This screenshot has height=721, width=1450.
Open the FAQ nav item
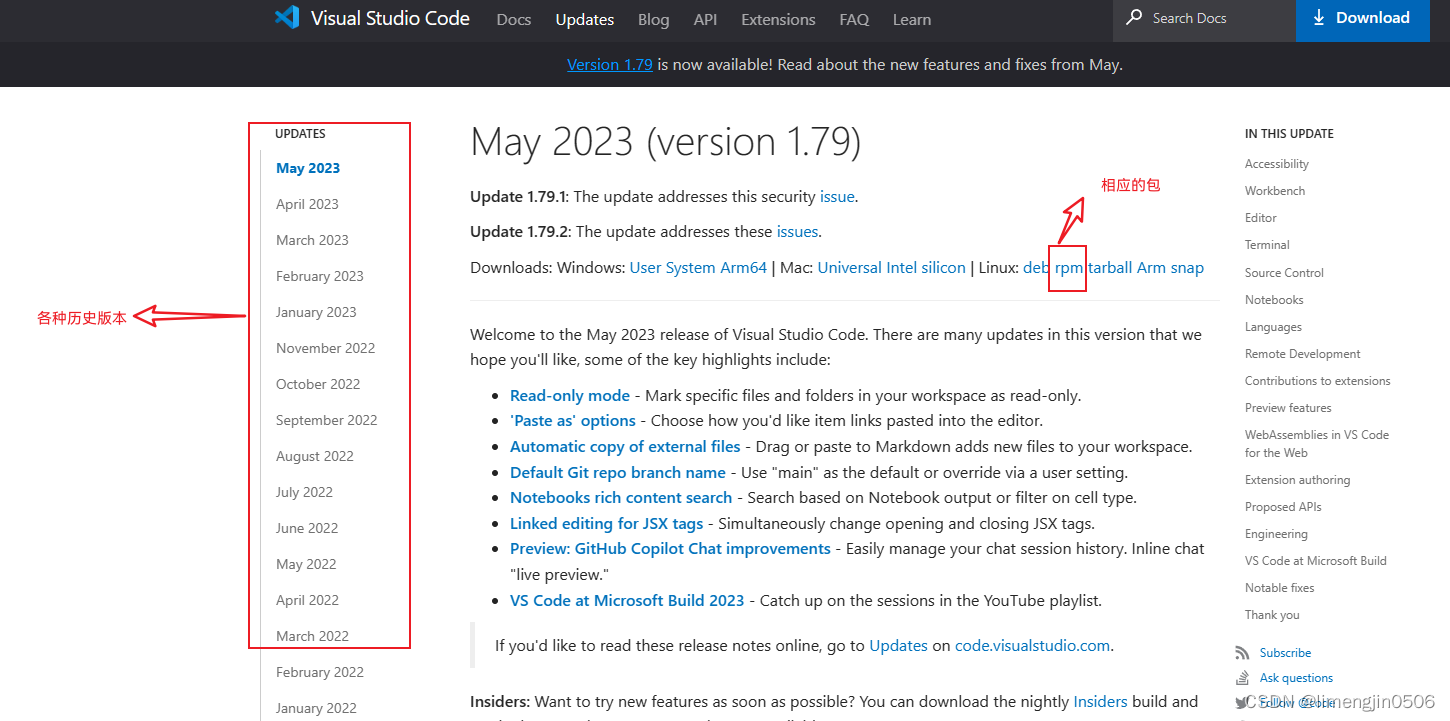point(854,19)
